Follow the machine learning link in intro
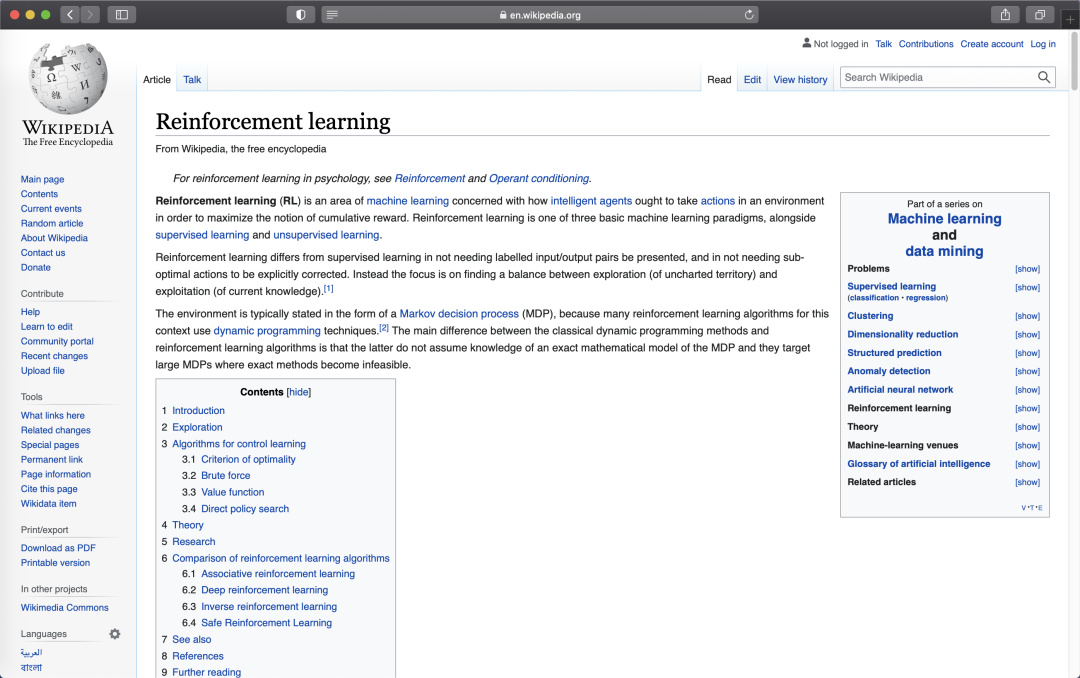Viewport: 1080px width, 678px height. [407, 201]
